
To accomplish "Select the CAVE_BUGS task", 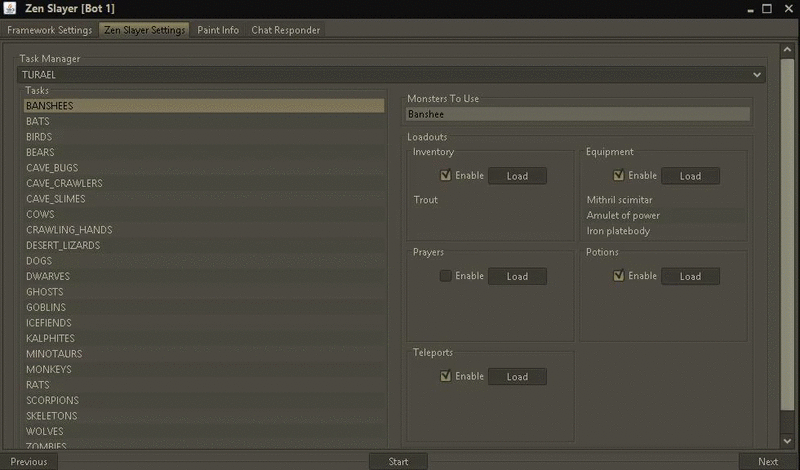I will pyautogui.click(x=204, y=167).
